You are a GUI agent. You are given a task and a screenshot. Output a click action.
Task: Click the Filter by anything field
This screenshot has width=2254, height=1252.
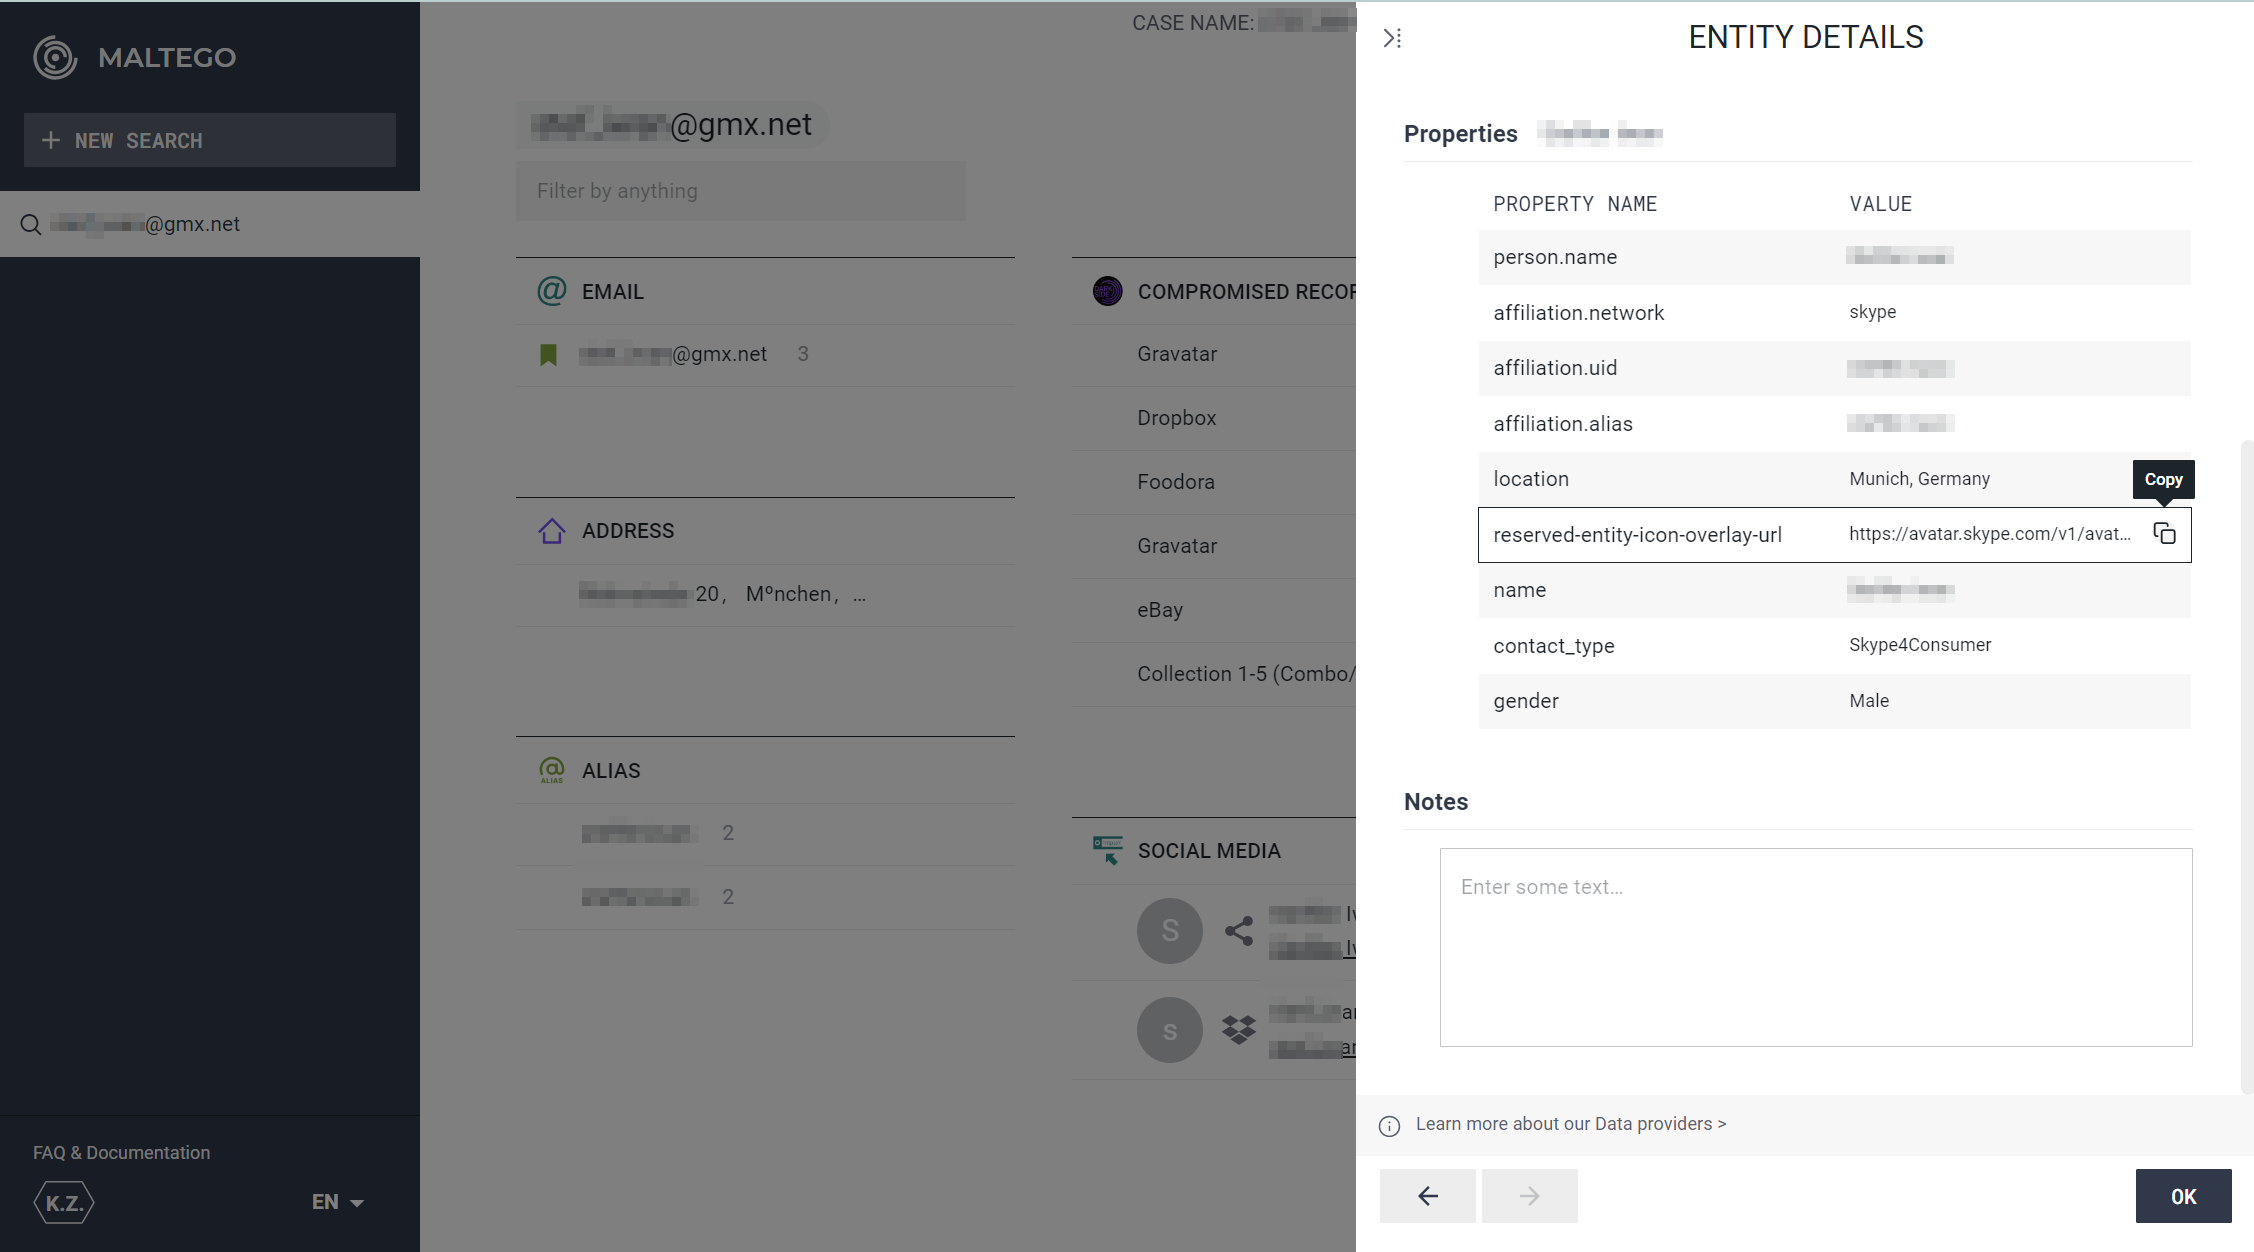coord(741,191)
